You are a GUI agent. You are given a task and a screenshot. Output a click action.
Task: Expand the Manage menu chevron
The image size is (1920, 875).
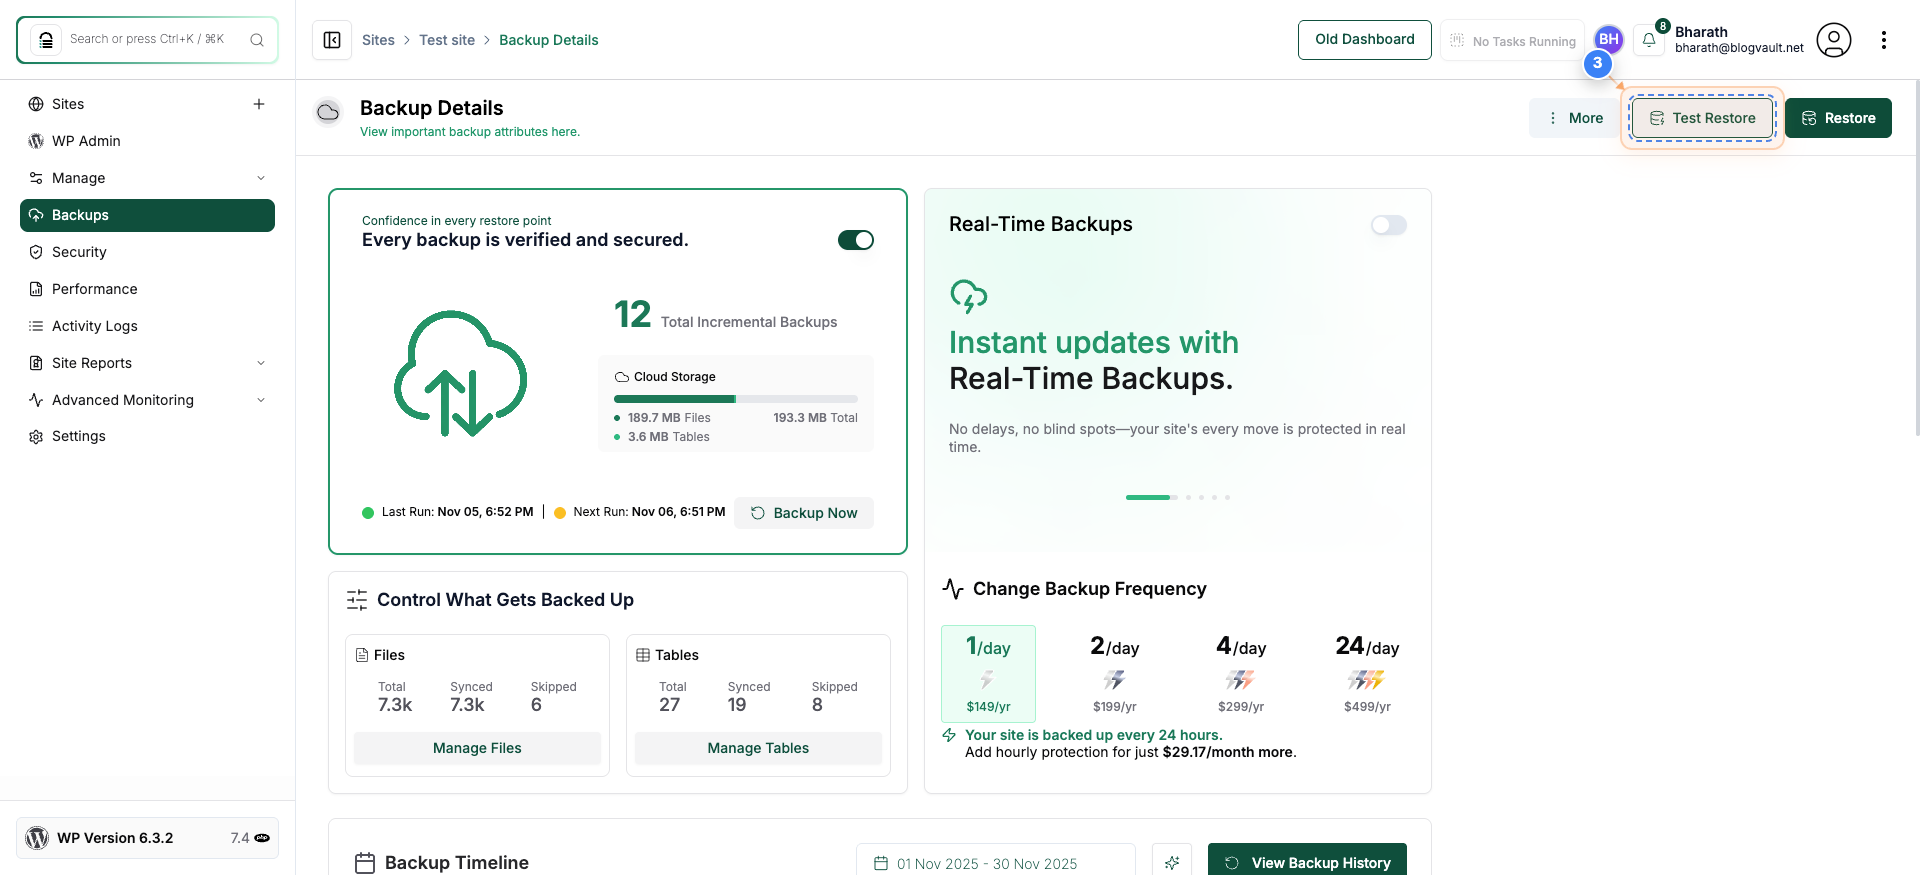click(261, 178)
